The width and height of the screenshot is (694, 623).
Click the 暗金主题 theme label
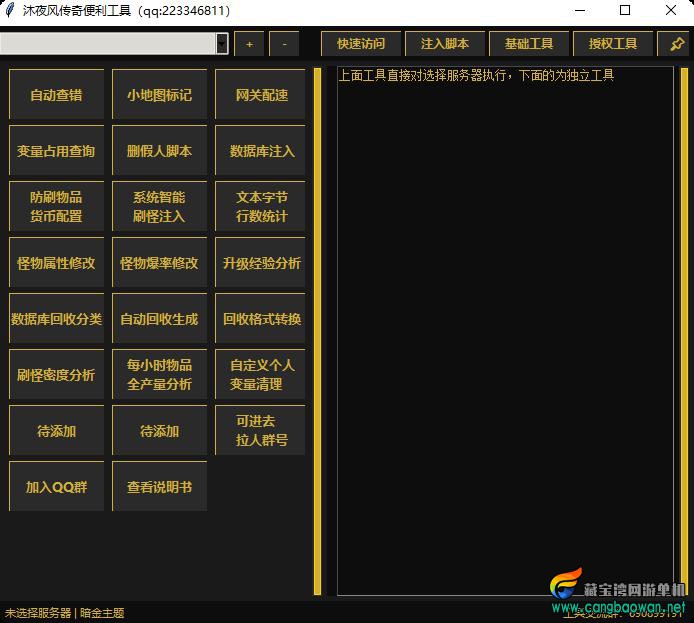point(102,613)
